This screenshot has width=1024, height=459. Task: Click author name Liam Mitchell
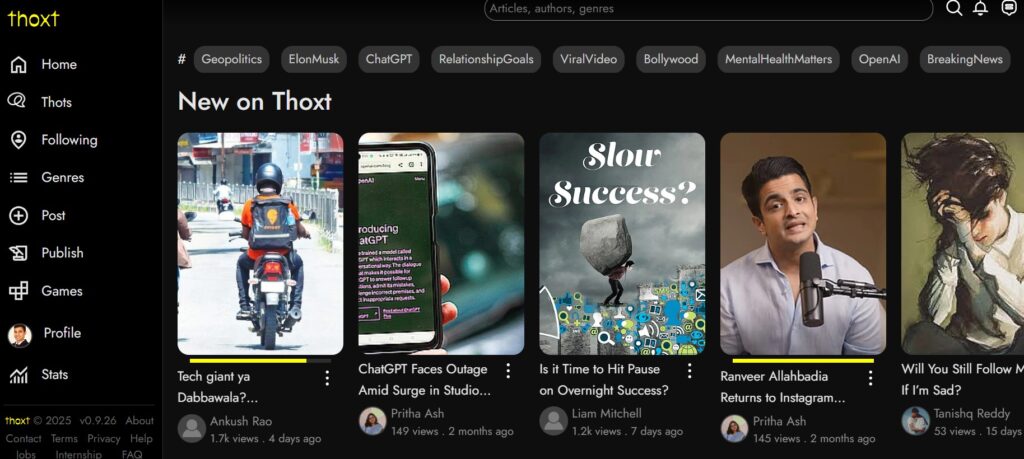click(x=607, y=413)
